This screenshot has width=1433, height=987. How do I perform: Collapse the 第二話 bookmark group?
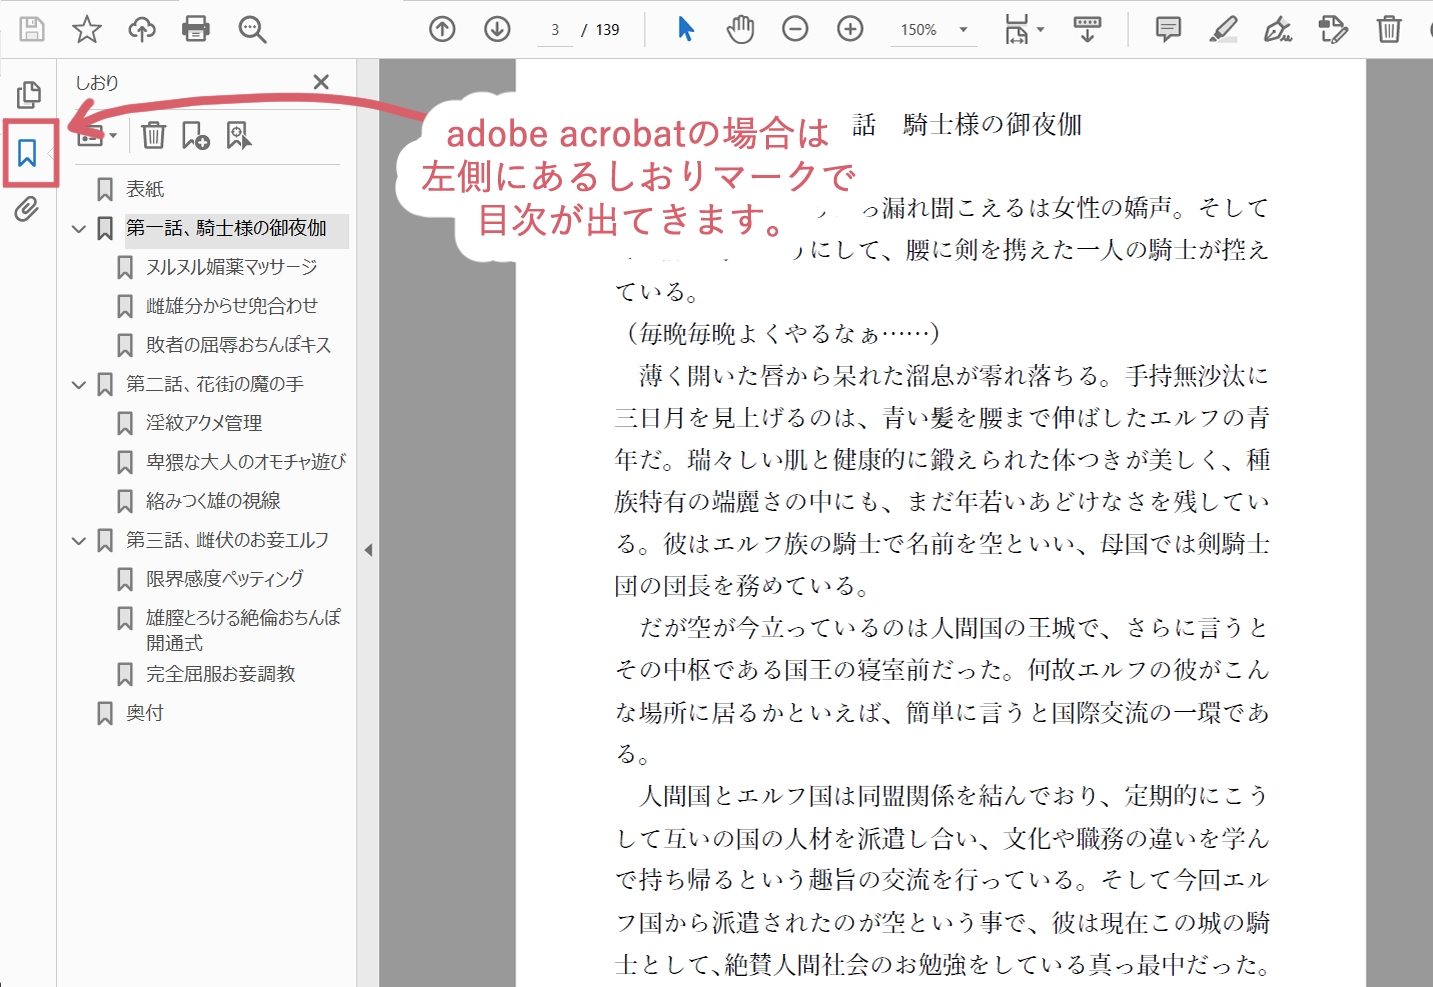click(79, 384)
